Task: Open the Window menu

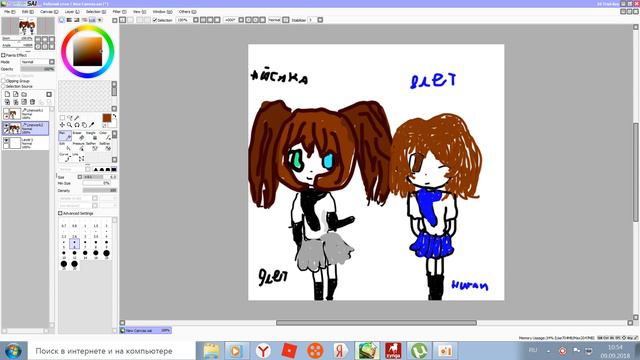Action: point(162,11)
